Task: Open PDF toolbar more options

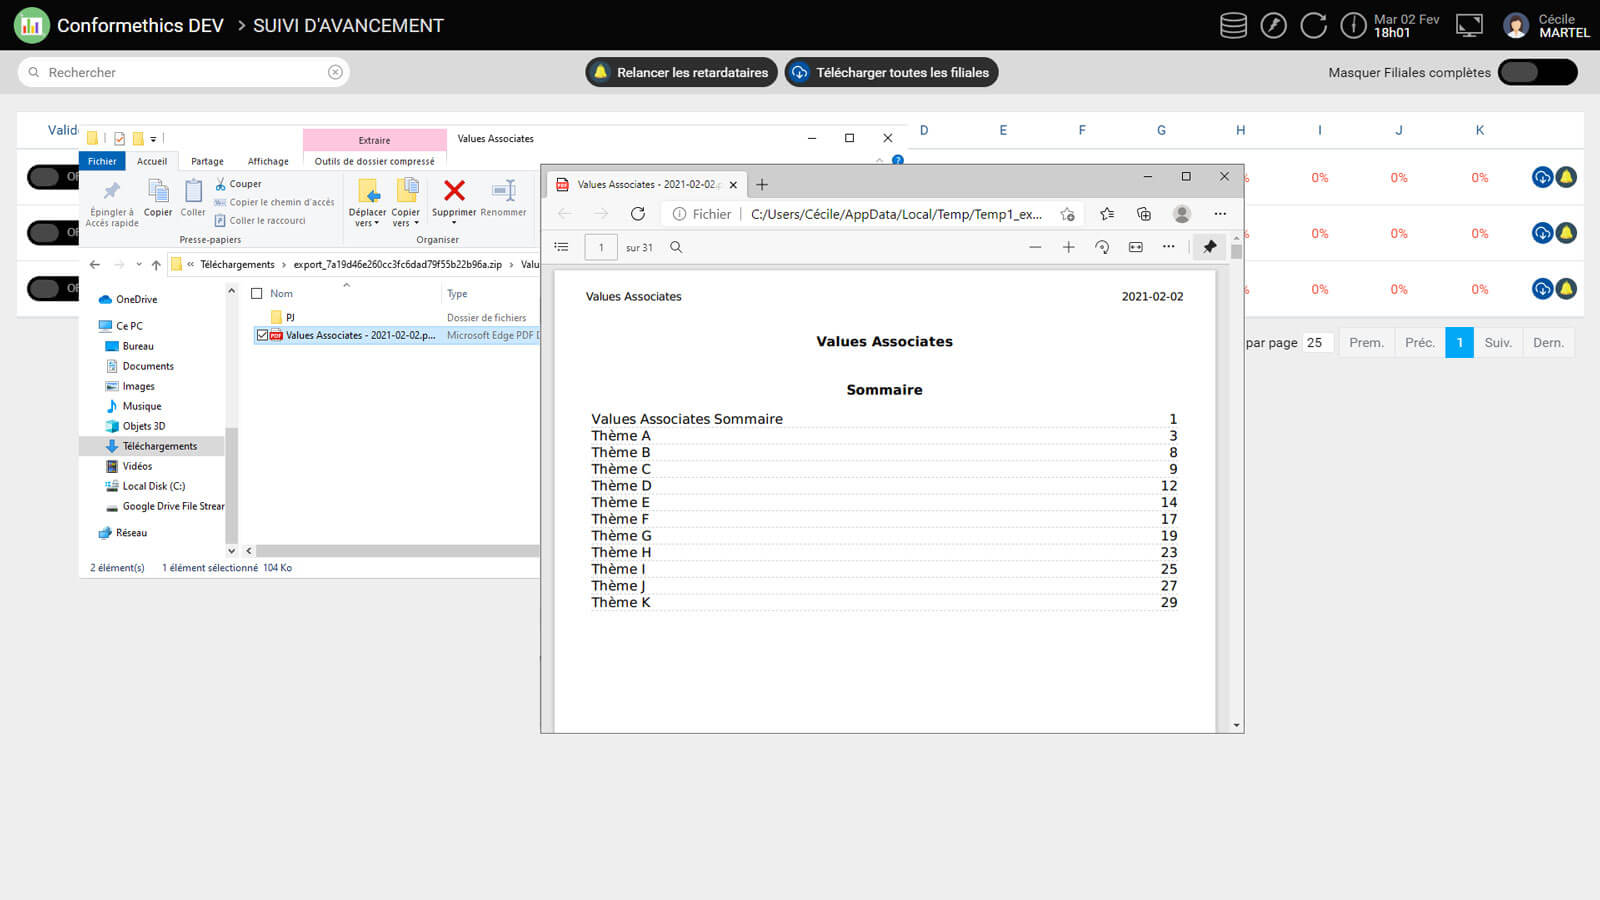Action: (1169, 247)
